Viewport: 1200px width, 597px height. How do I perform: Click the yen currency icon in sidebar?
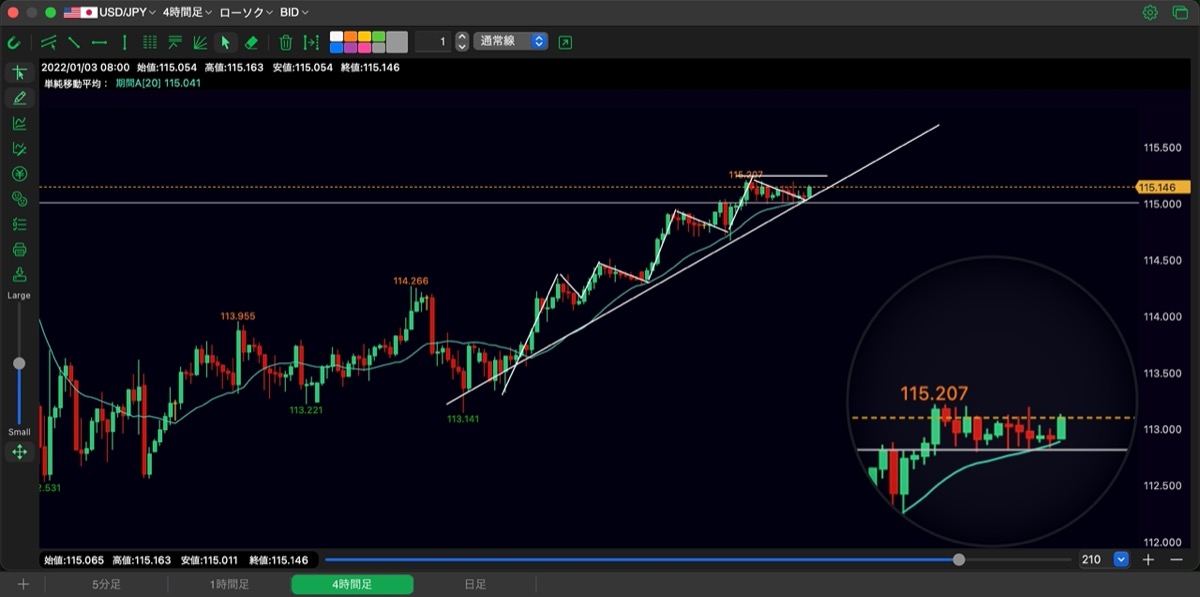click(19, 174)
